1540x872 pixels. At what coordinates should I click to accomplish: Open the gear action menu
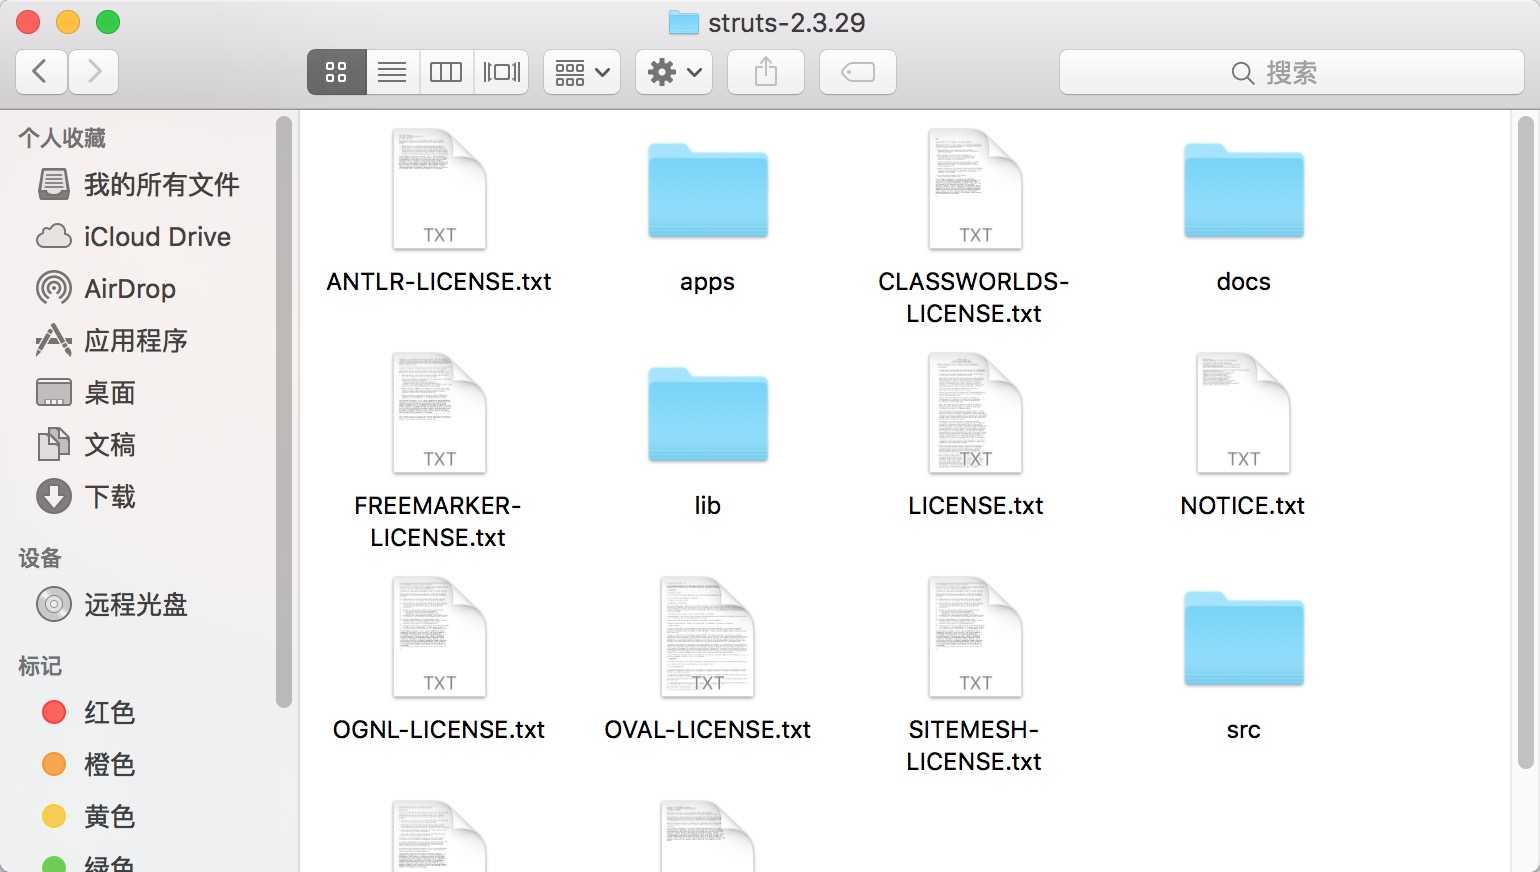pos(674,72)
